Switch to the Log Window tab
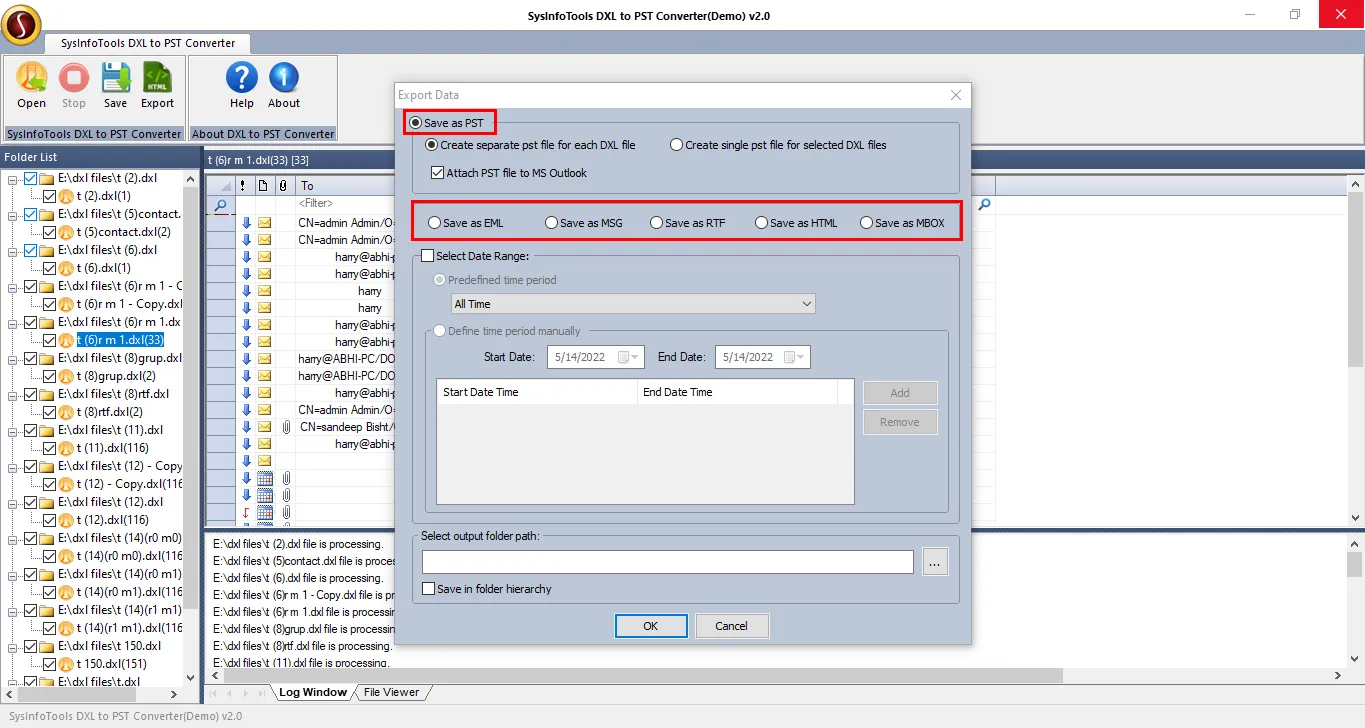The width and height of the screenshot is (1365, 728). [x=312, y=692]
